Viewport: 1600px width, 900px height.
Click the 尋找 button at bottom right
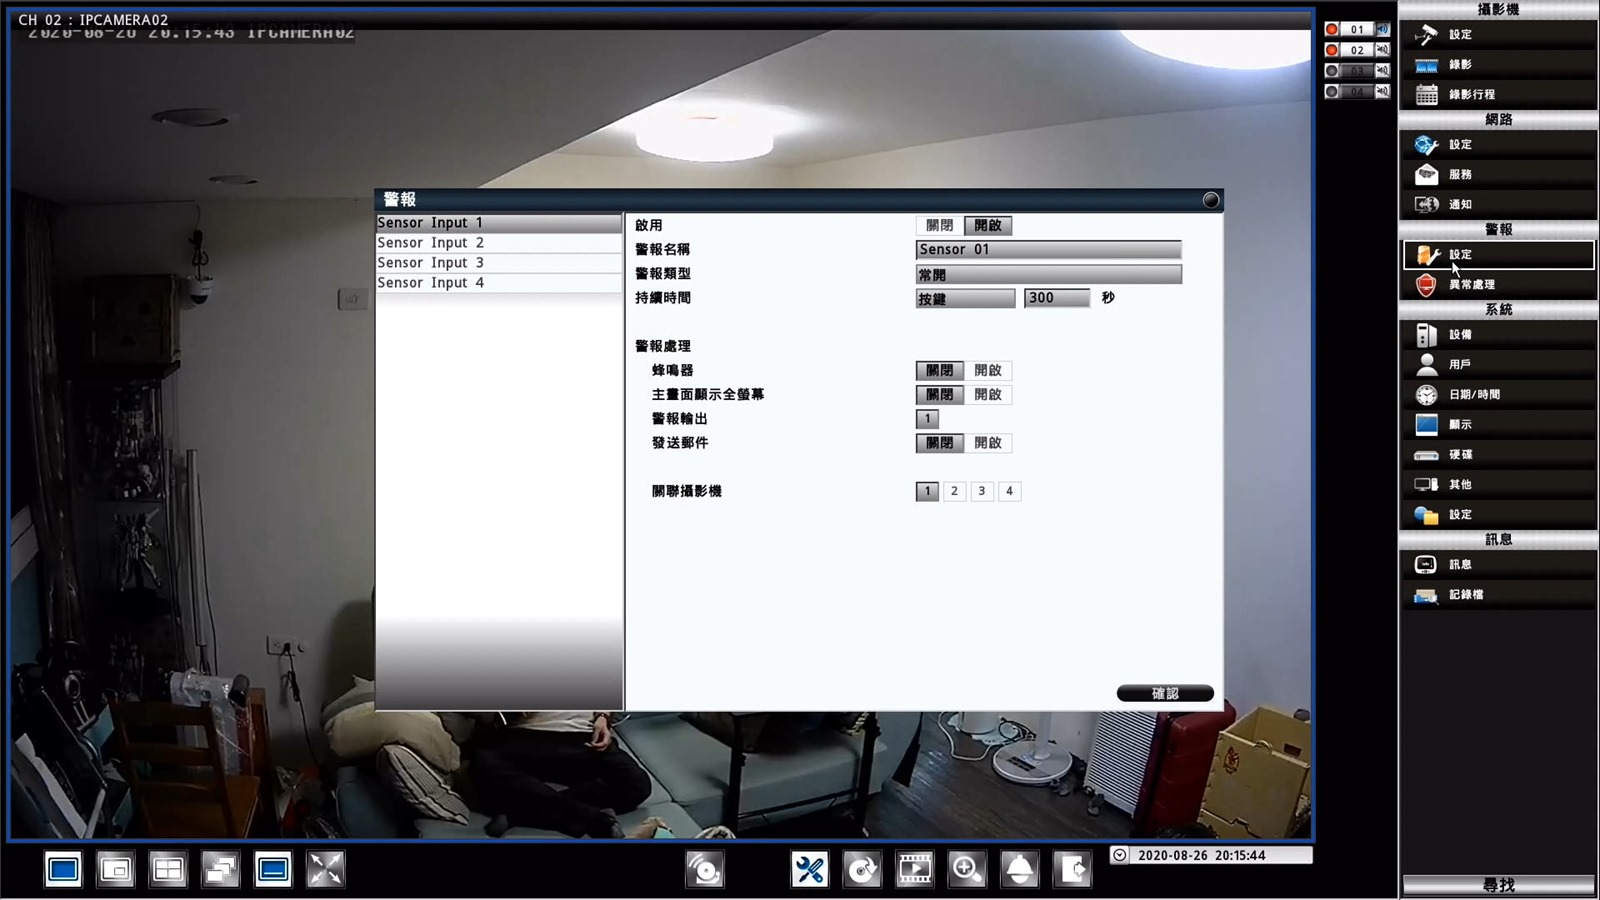click(x=1498, y=885)
